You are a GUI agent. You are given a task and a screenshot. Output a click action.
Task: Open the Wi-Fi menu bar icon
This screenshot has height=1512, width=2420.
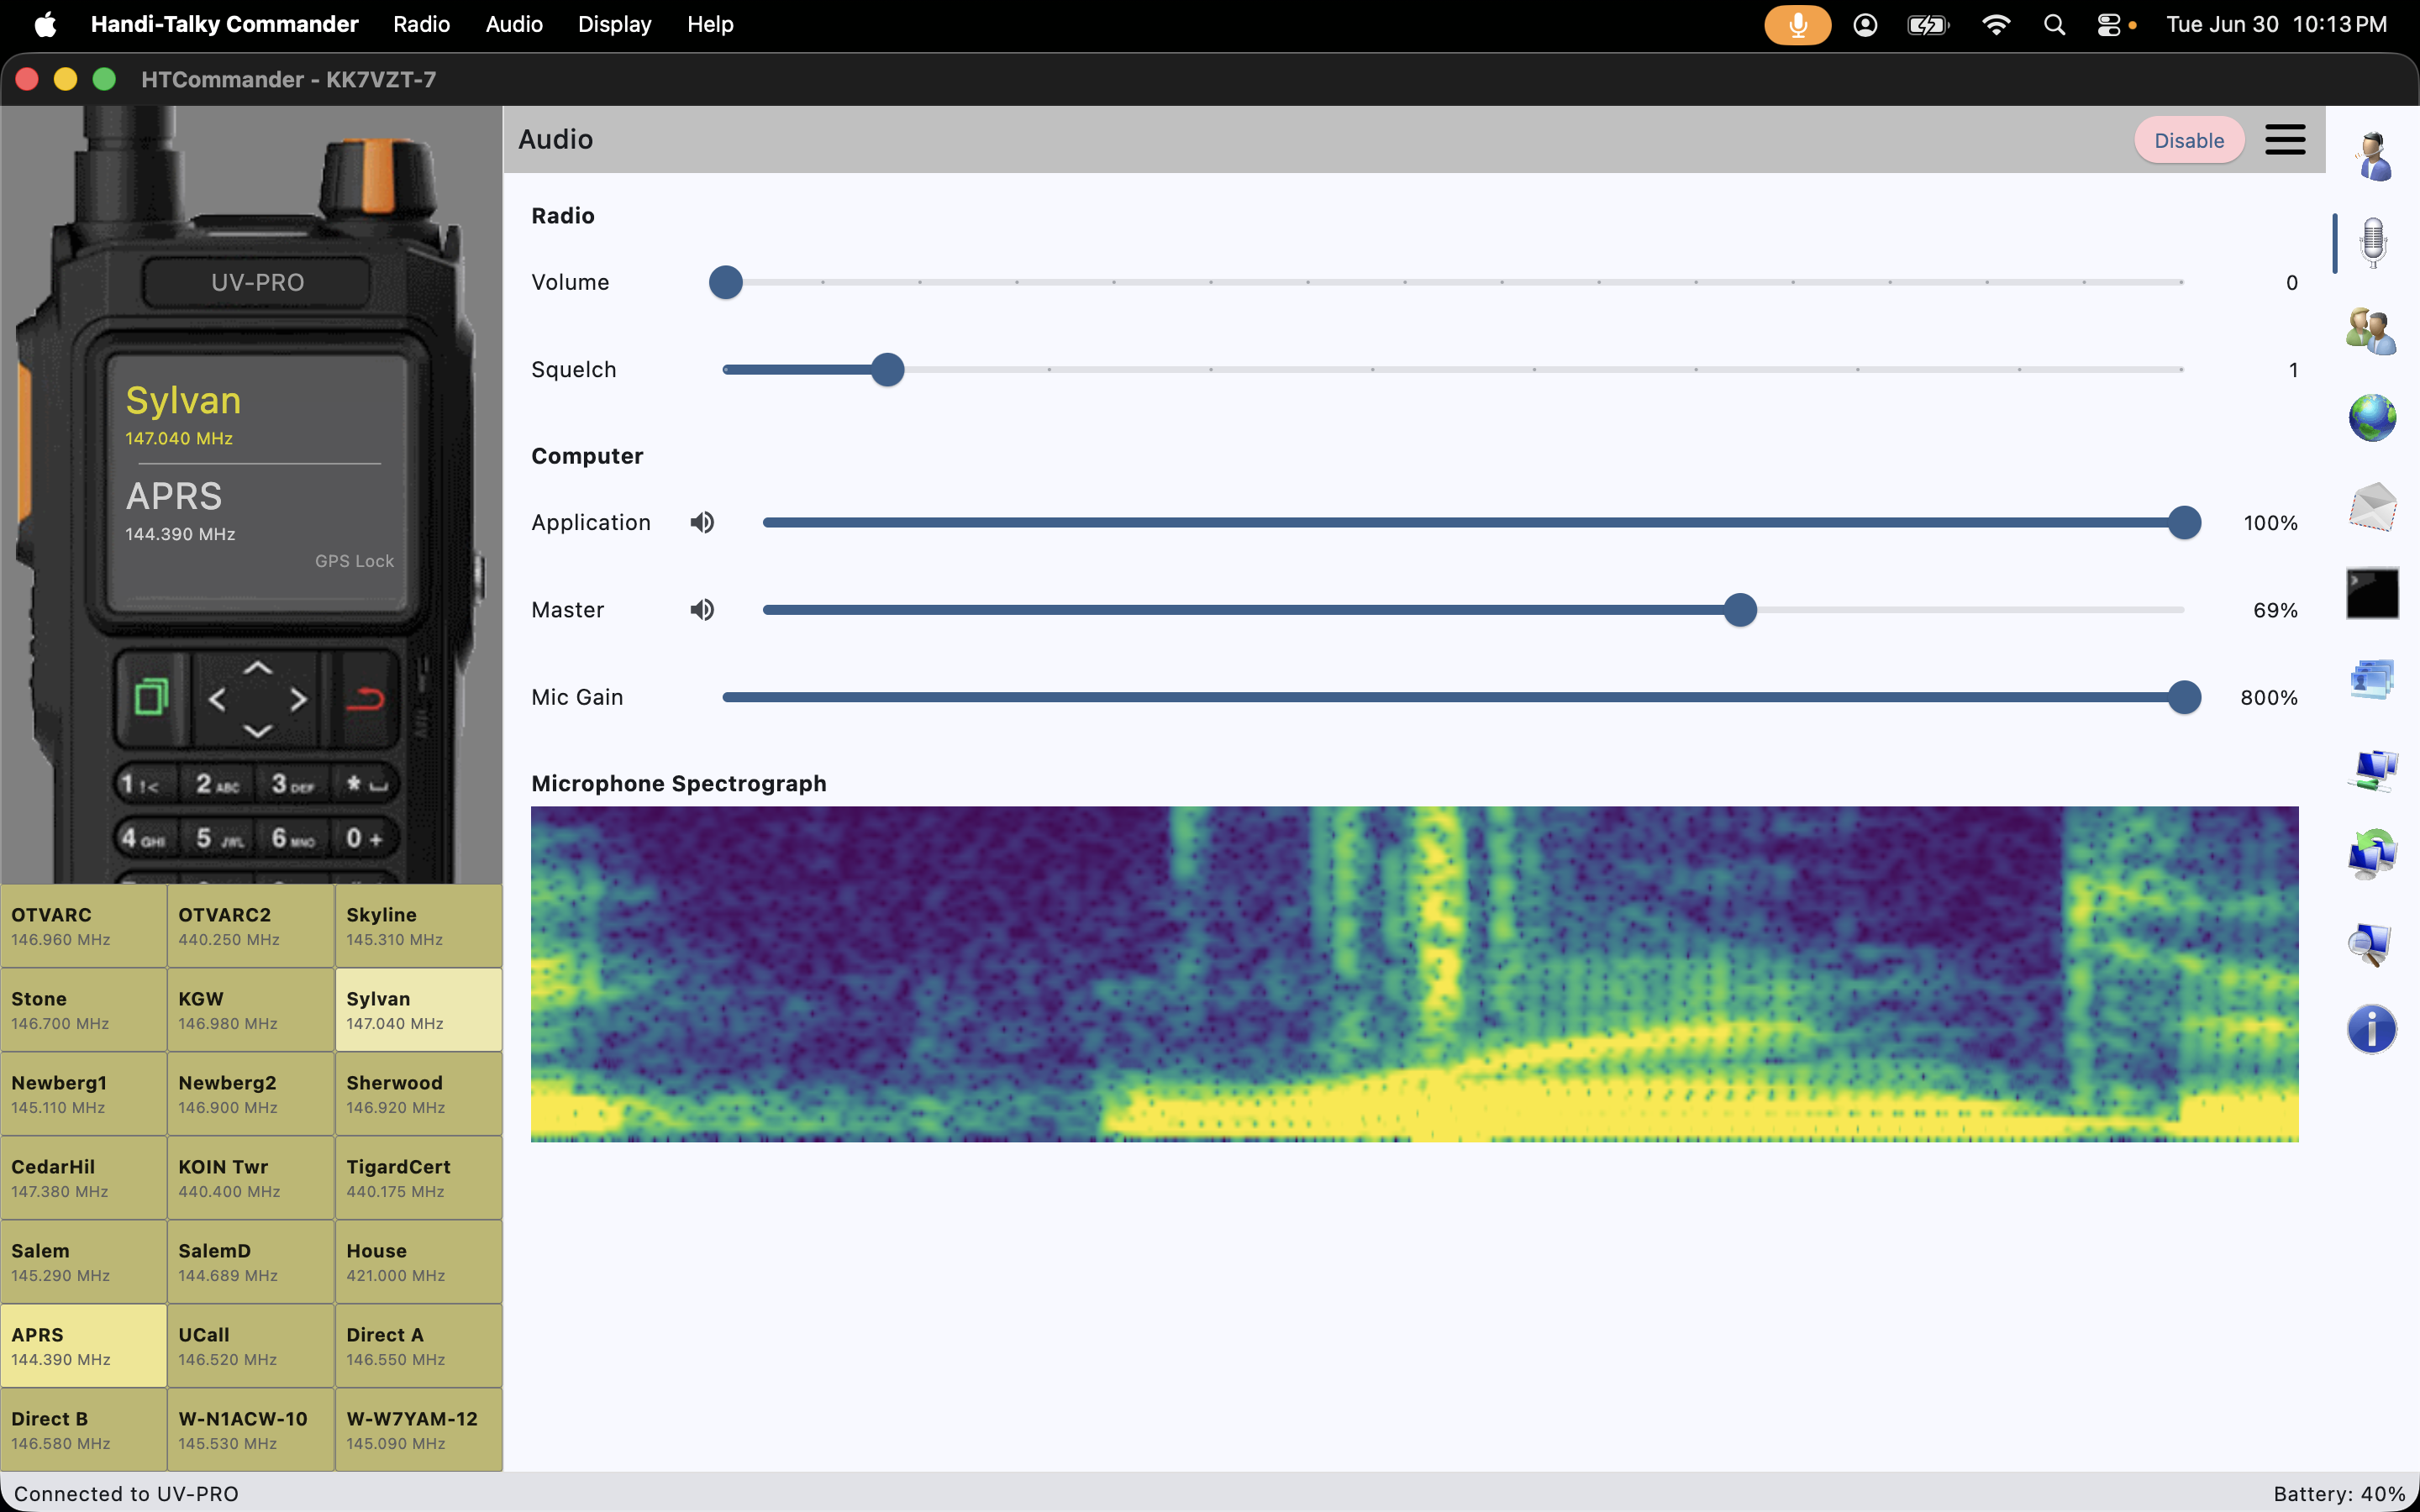coord(1995,24)
